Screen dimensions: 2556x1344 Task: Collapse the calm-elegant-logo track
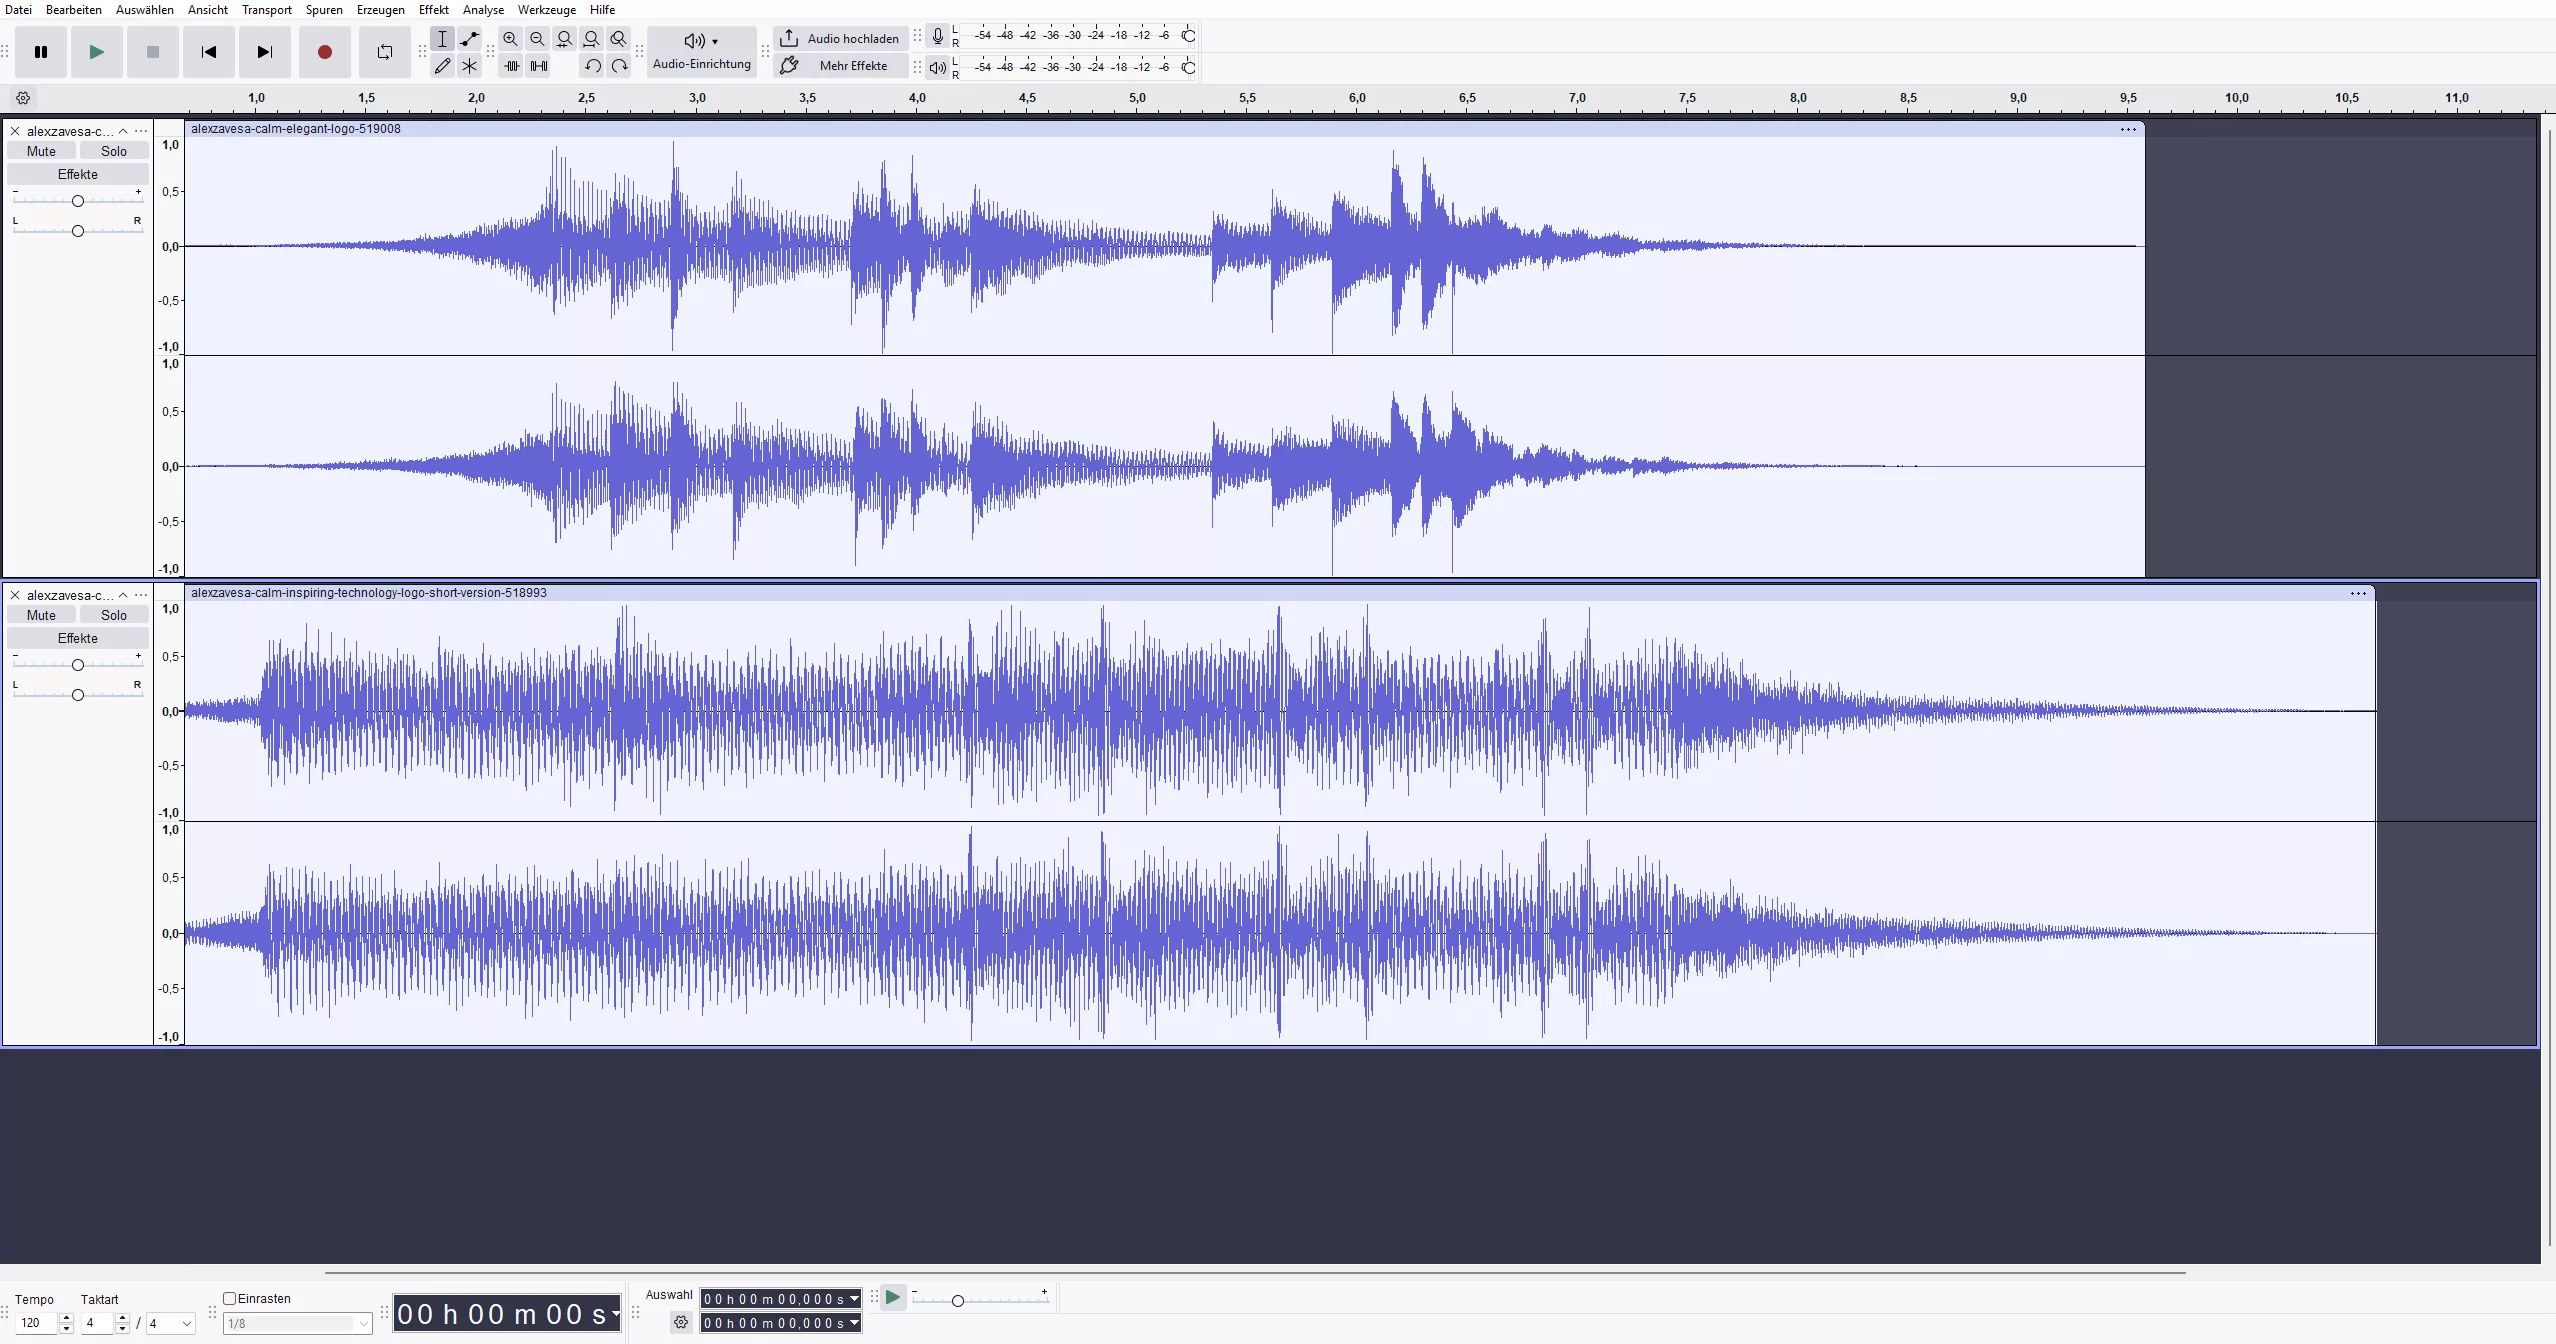pyautogui.click(x=123, y=131)
